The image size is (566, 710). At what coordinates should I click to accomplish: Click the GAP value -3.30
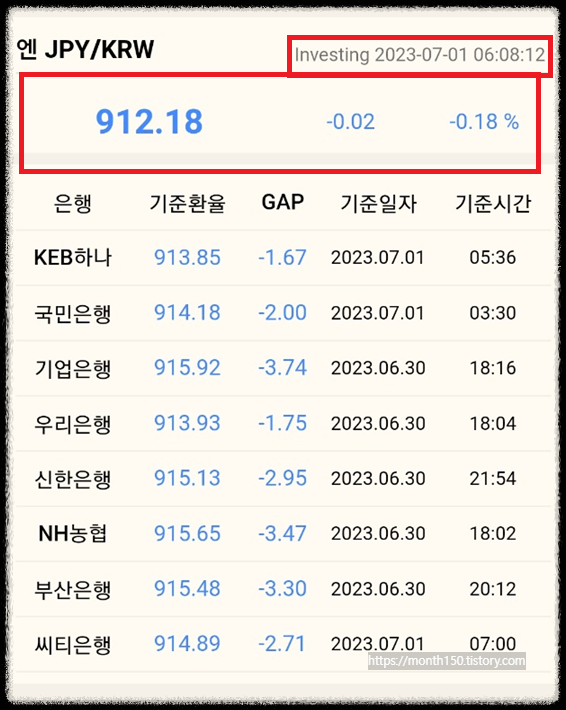point(283,589)
